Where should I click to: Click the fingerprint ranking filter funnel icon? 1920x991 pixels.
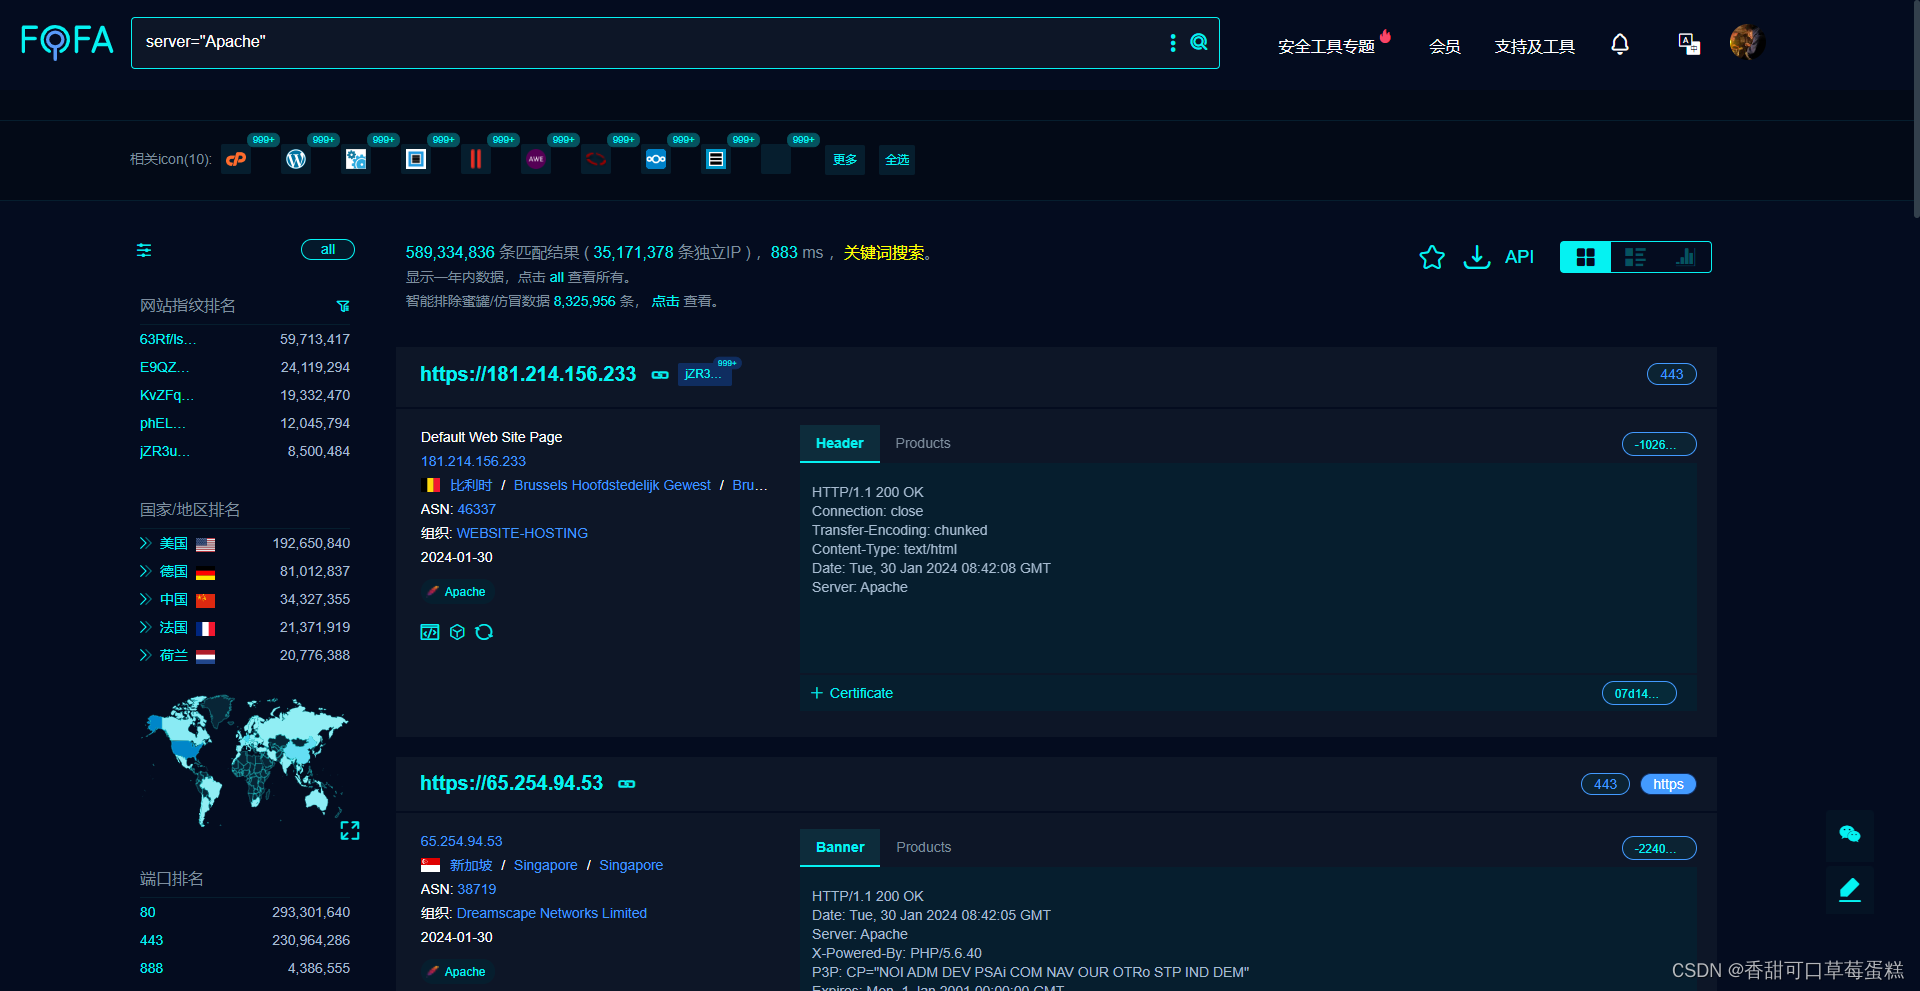[x=343, y=306]
